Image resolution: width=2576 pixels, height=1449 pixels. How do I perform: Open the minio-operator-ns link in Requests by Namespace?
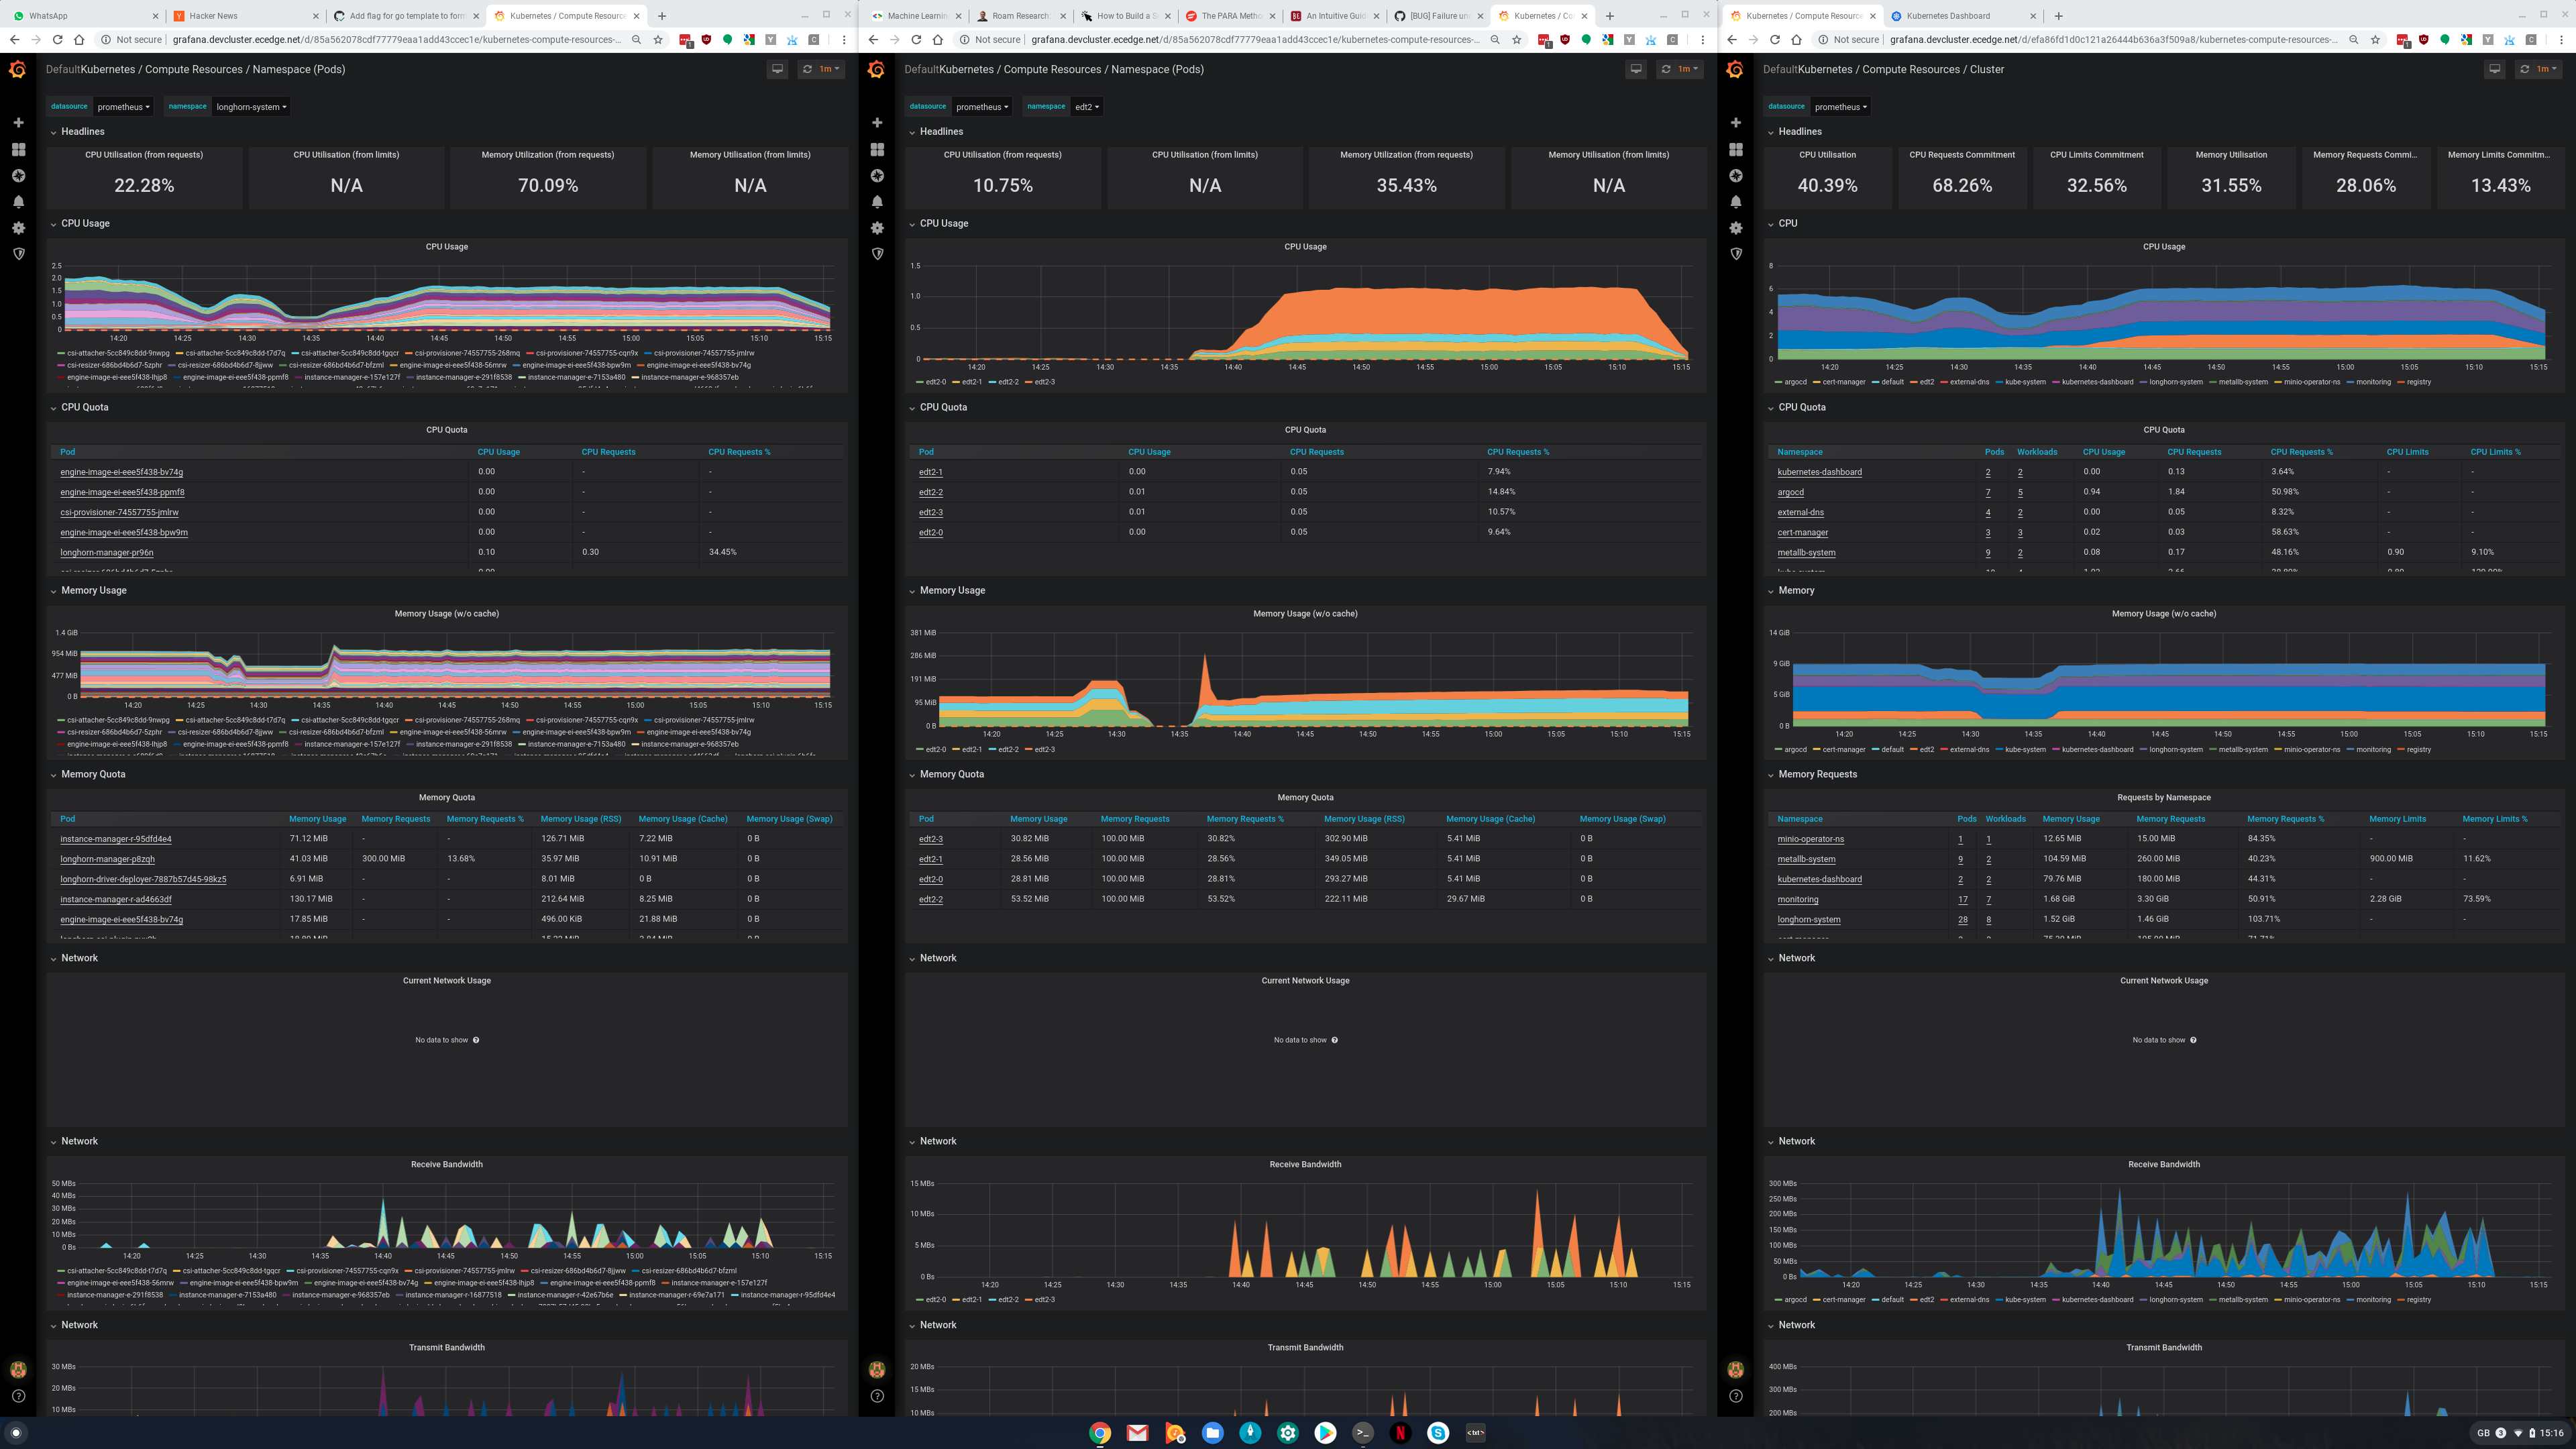[1811, 839]
